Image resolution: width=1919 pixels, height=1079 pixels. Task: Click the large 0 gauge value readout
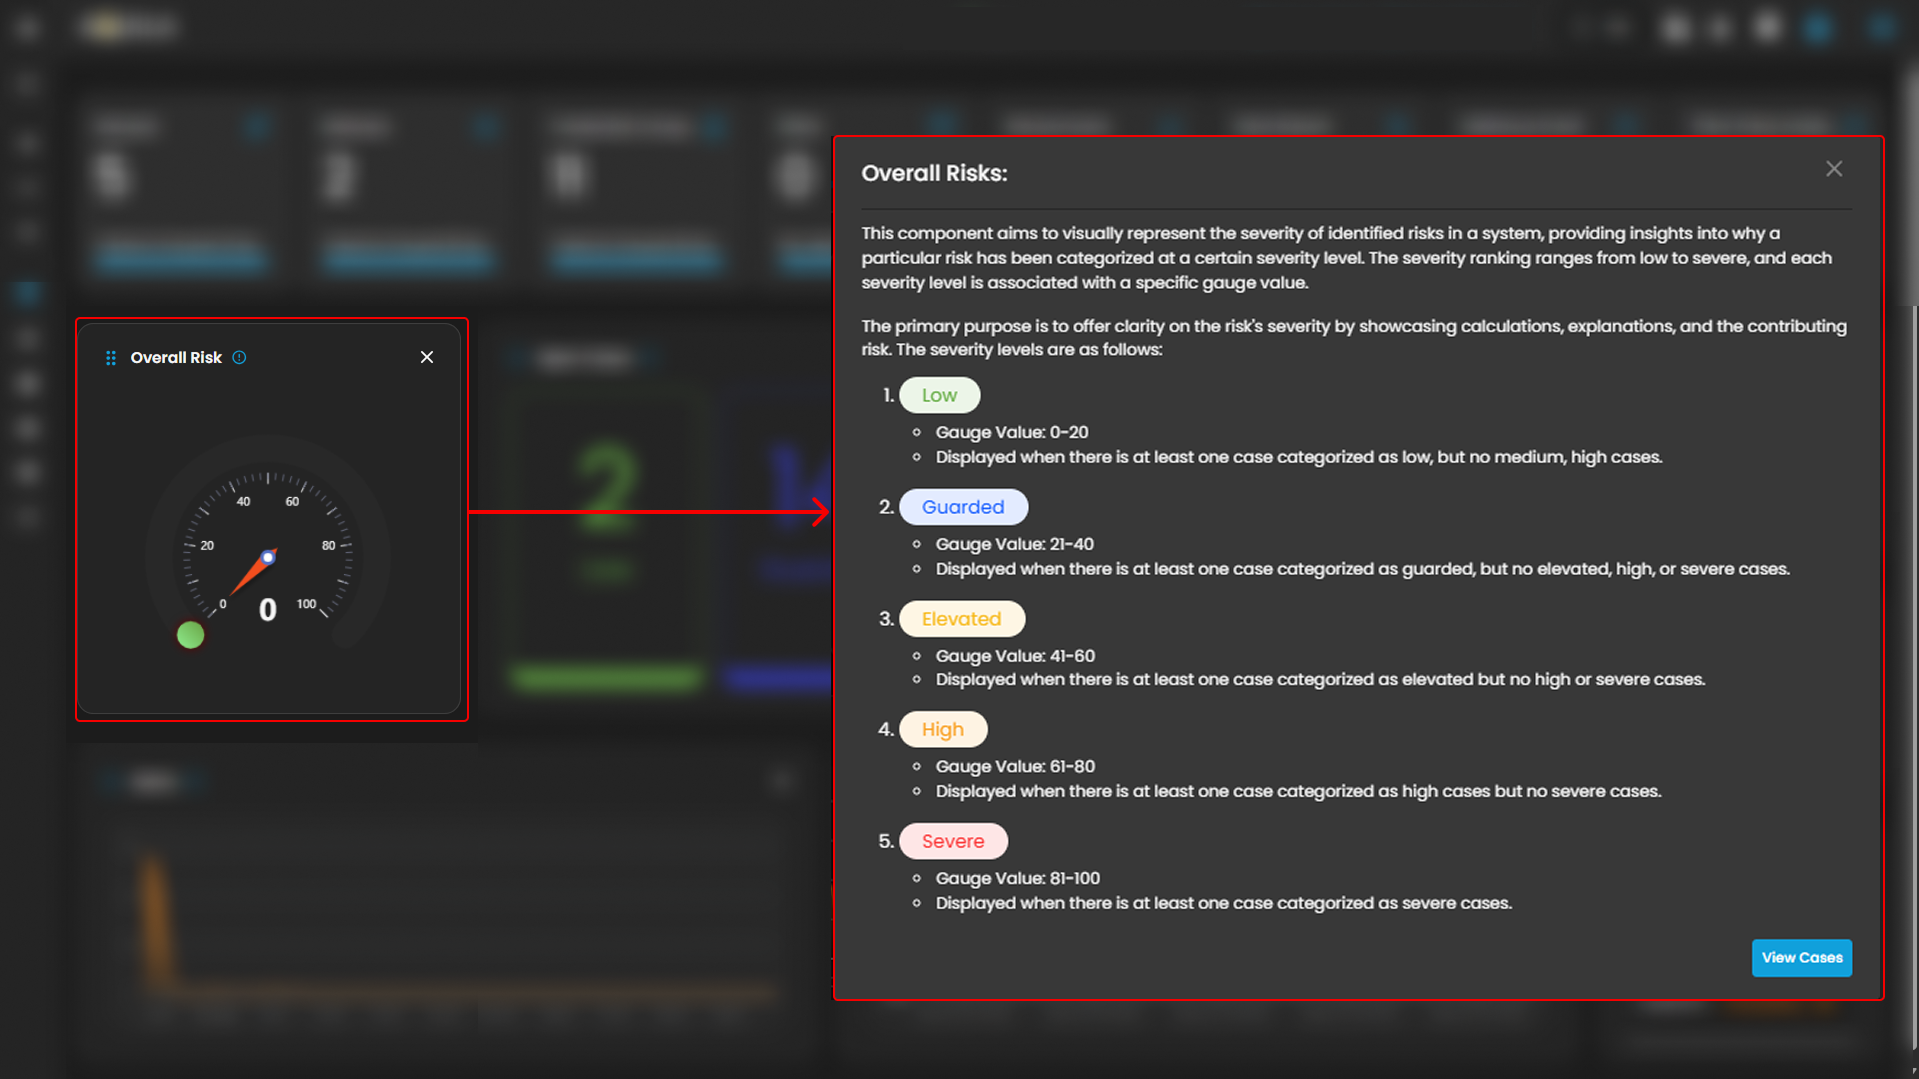click(x=267, y=610)
